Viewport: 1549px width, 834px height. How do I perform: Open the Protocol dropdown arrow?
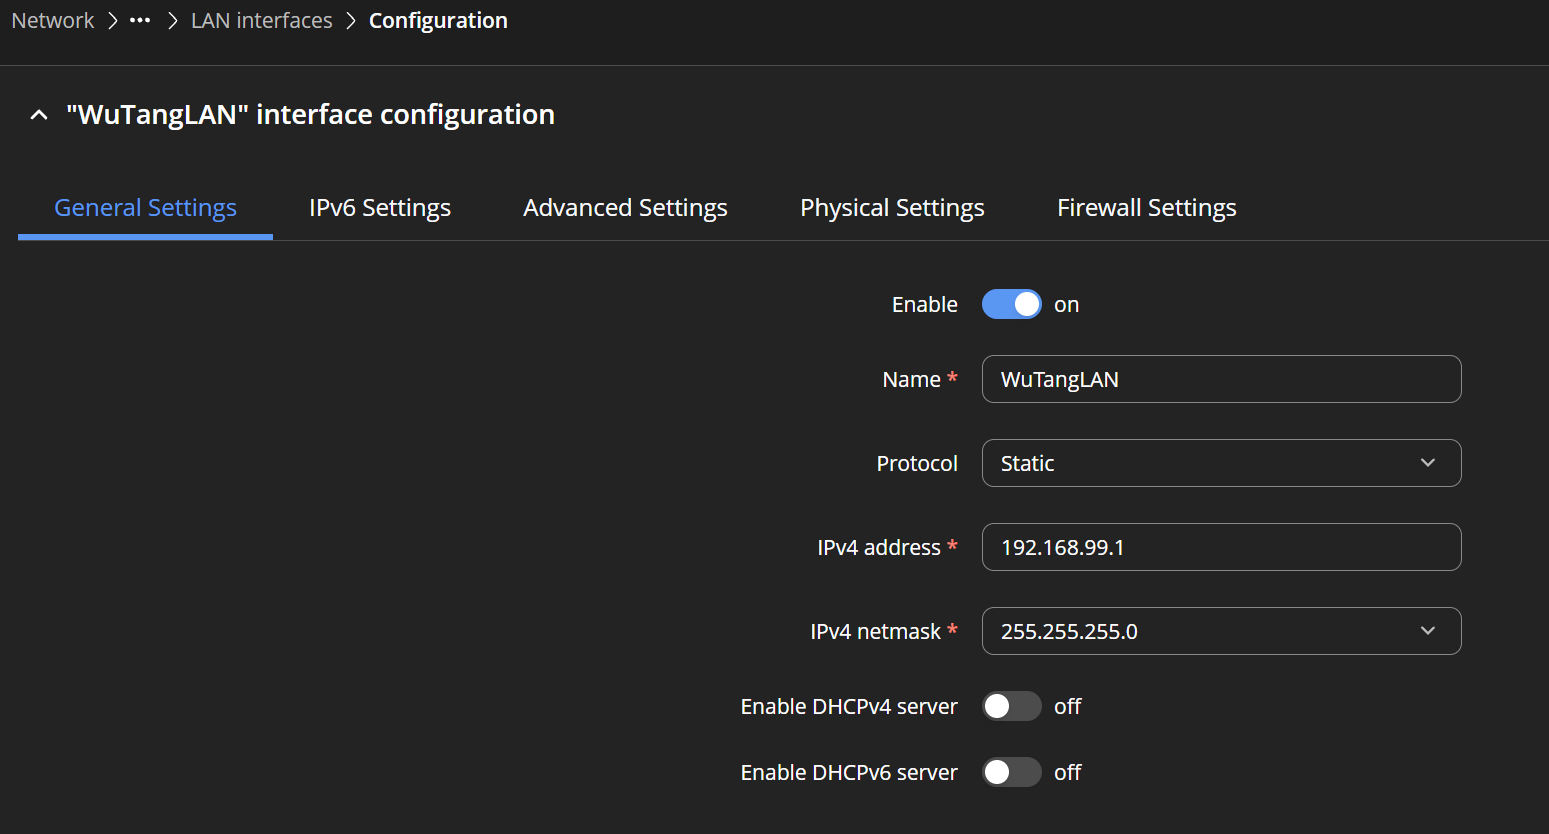(1427, 463)
